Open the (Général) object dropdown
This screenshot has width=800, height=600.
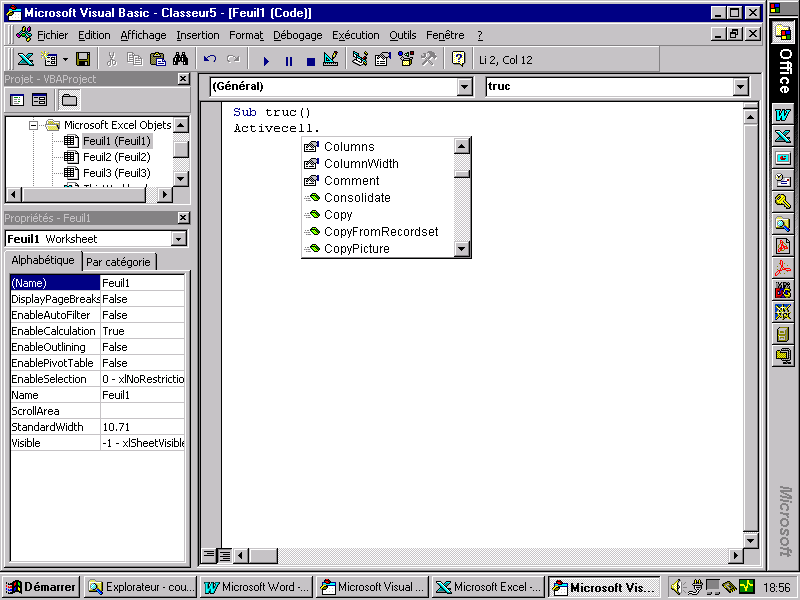tap(464, 87)
